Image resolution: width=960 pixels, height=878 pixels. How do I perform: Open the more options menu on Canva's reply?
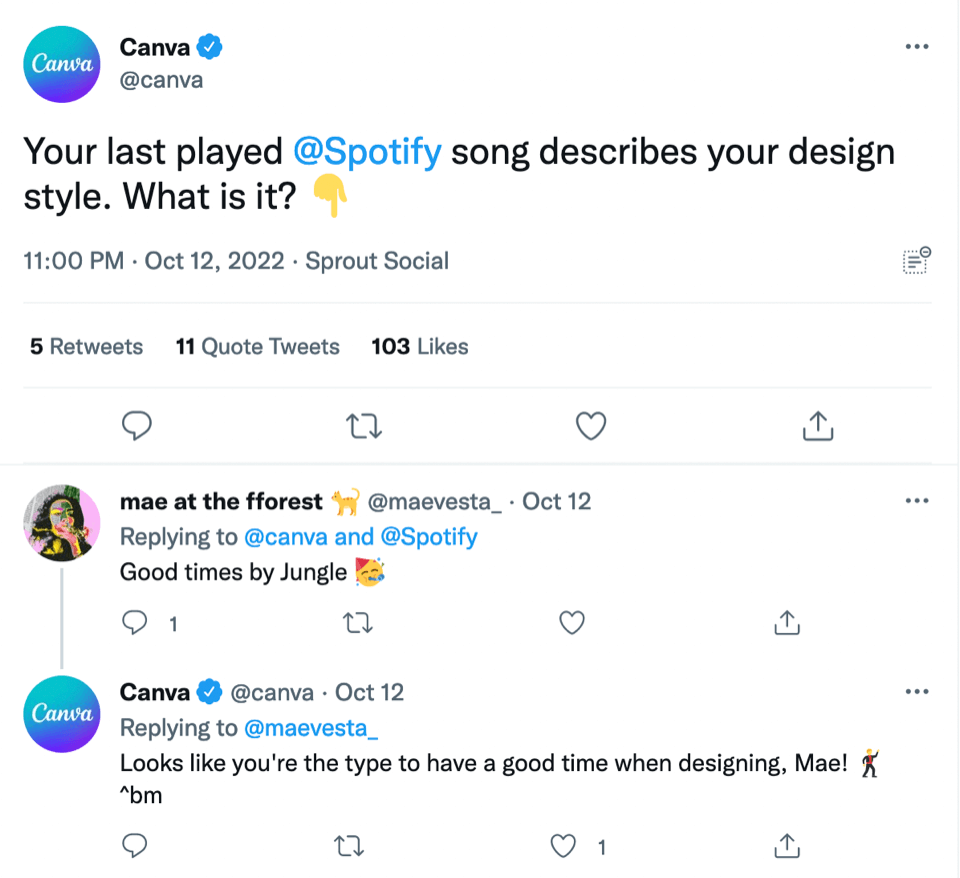click(917, 691)
